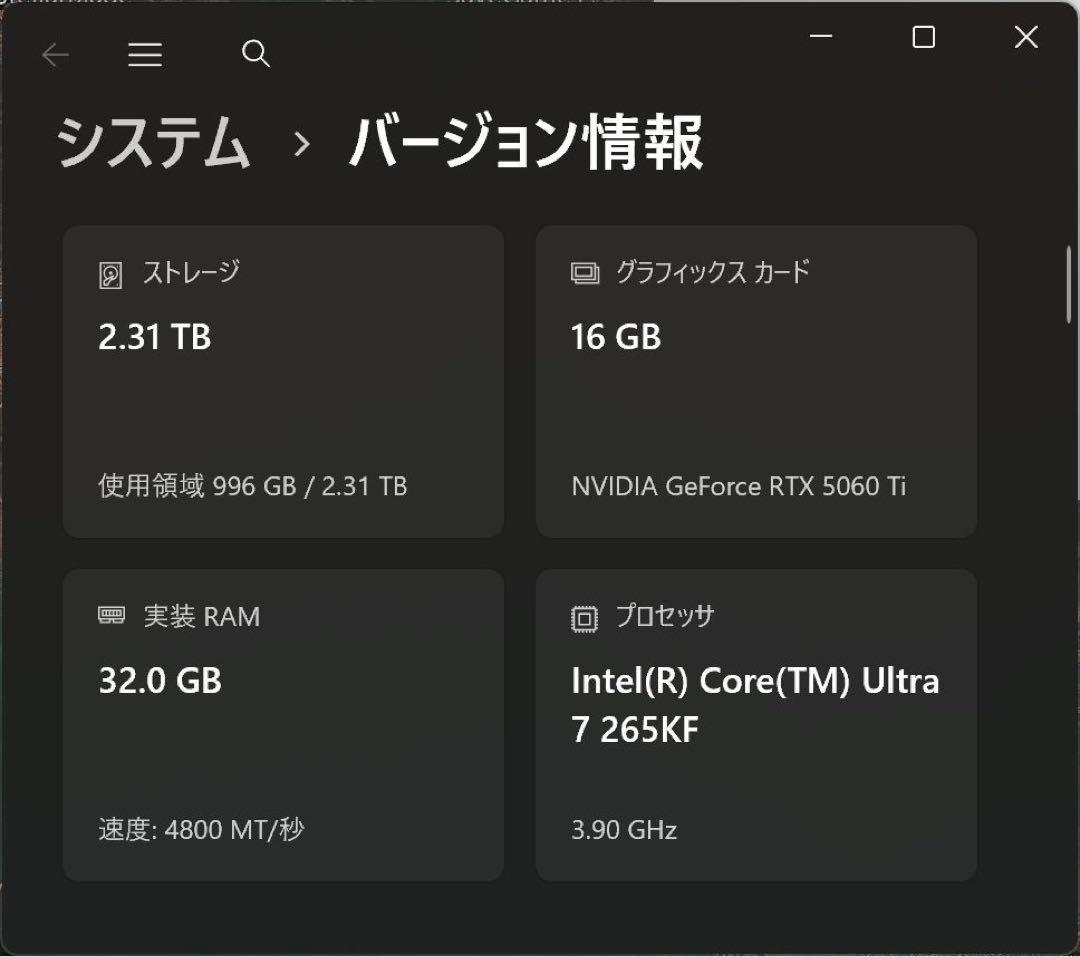Go back with the left arrow icon
The image size is (1080, 957).
pyautogui.click(x=55, y=54)
